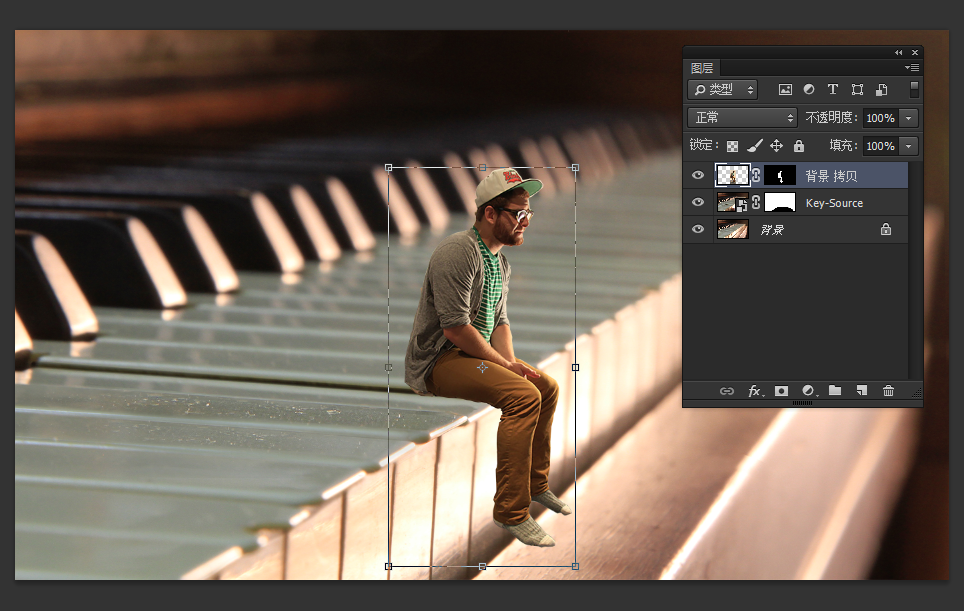
Task: Click the pixel layer filter icon
Action: click(x=785, y=90)
